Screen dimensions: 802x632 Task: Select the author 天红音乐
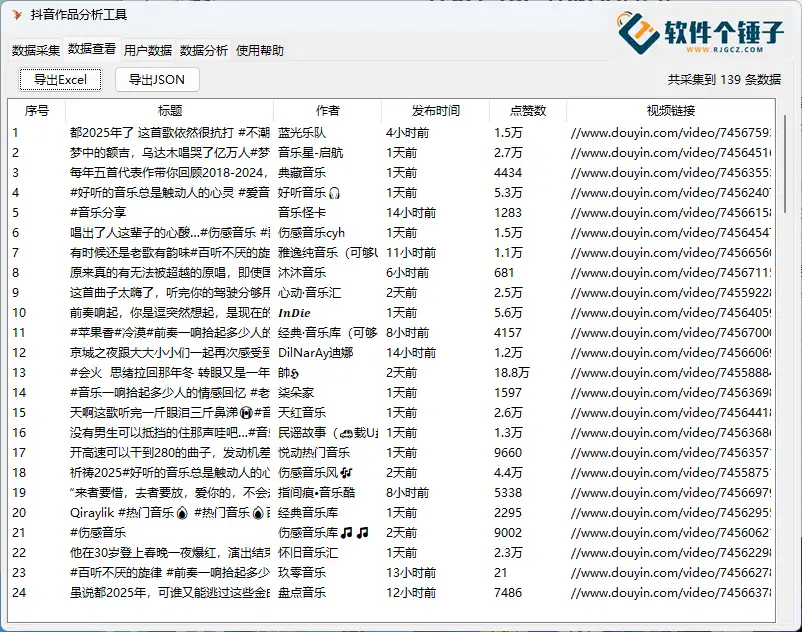302,413
